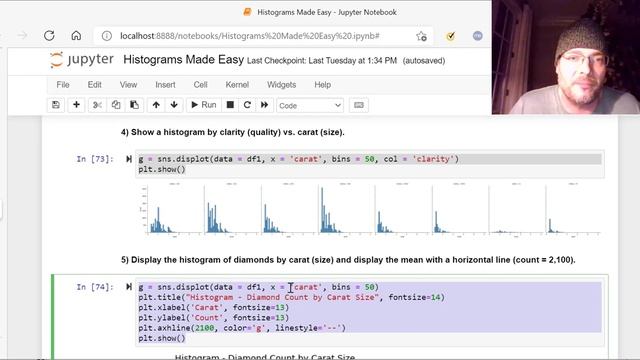This screenshot has height=360, width=640.
Task: Open the command palette keyboard icon
Action: [359, 105]
